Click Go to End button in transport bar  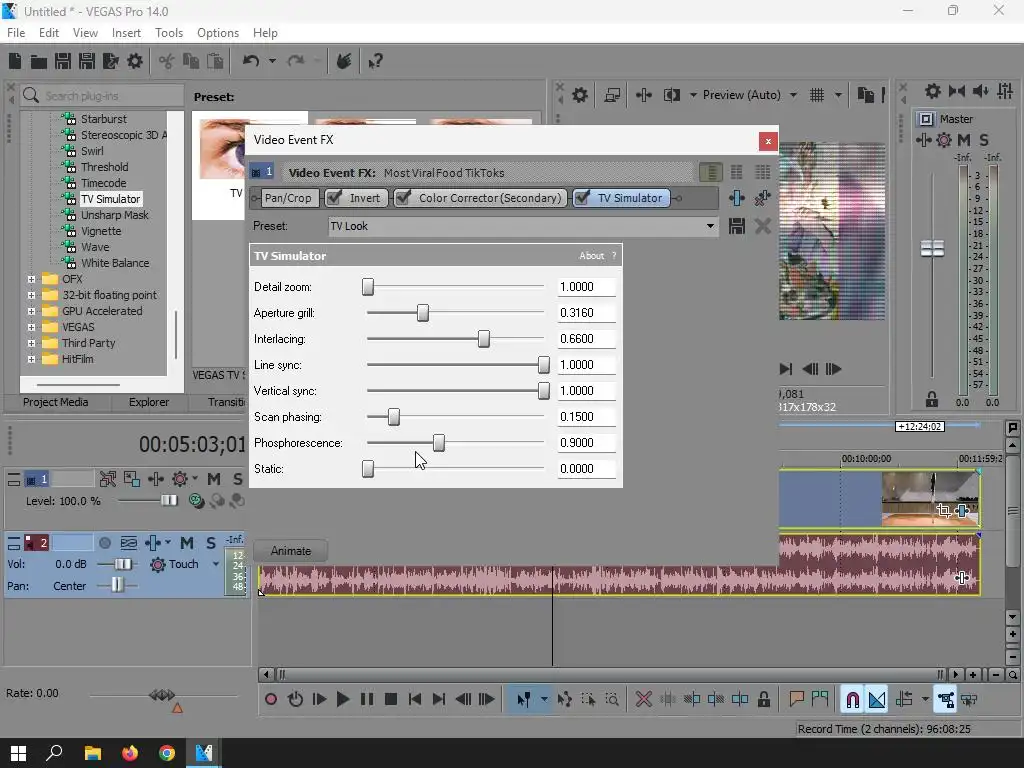click(x=439, y=699)
